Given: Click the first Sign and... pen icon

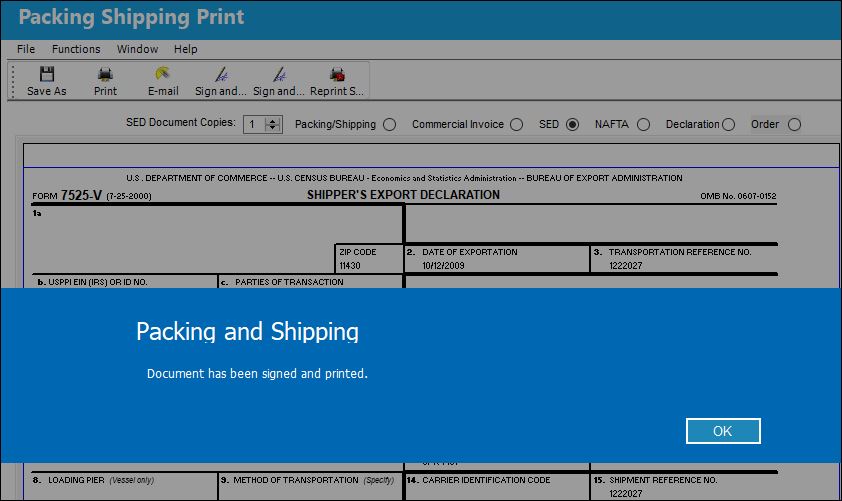Looking at the screenshot, I should (221, 74).
